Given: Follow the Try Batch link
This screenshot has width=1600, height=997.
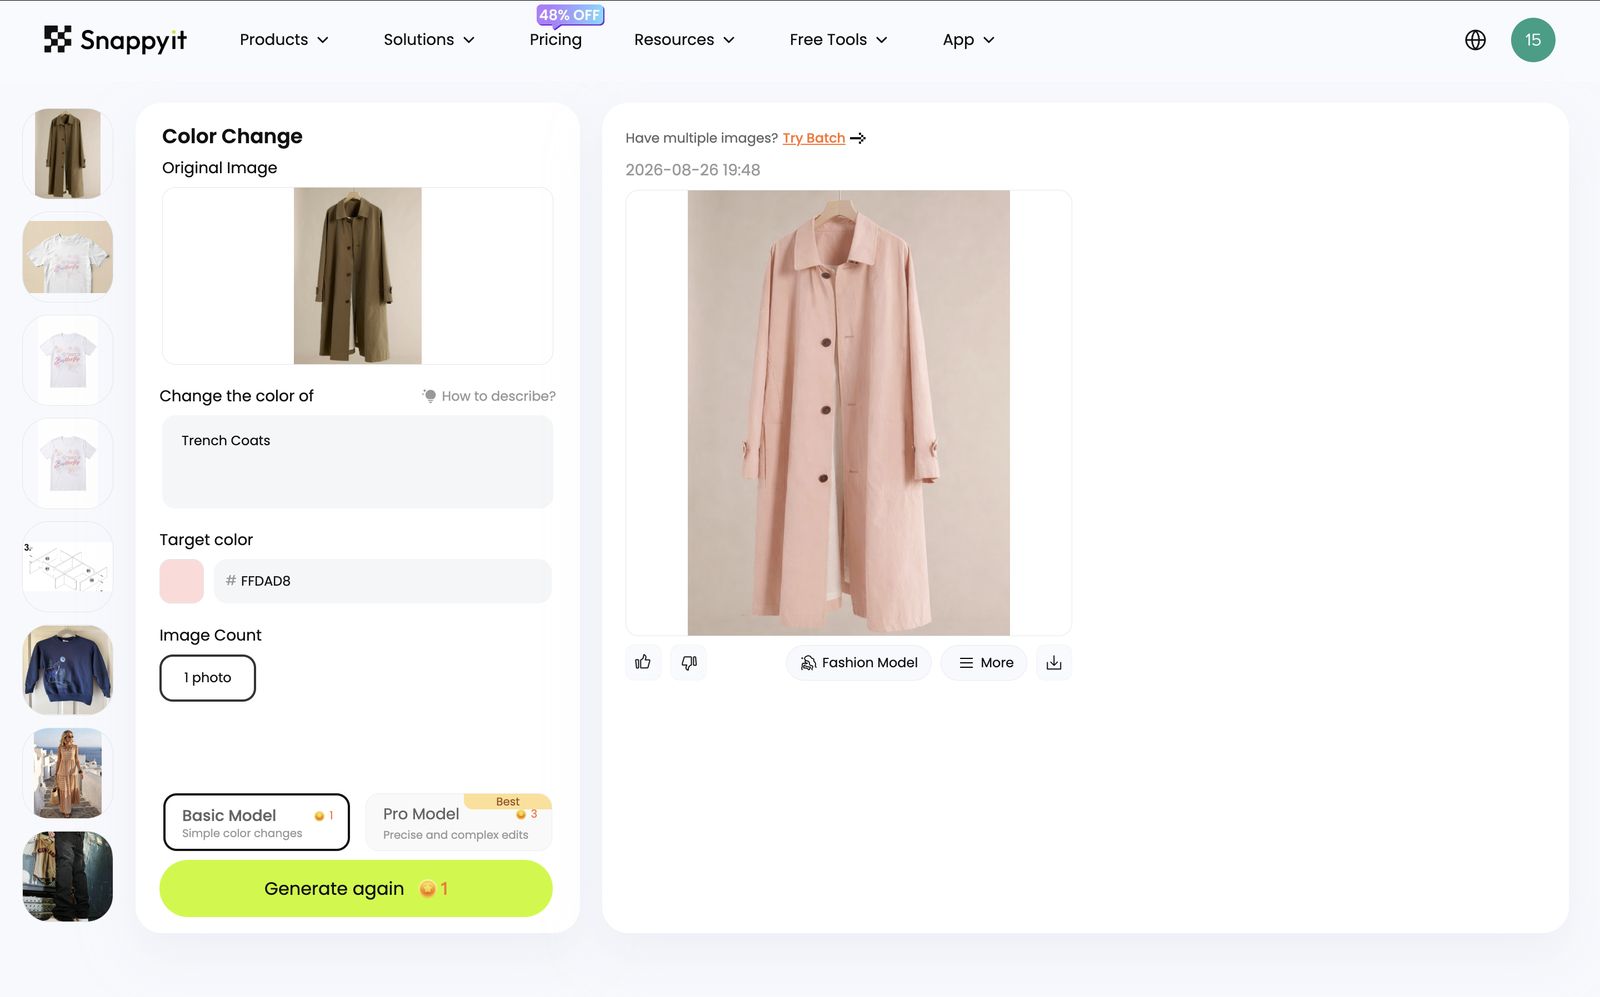Looking at the screenshot, I should coord(813,138).
